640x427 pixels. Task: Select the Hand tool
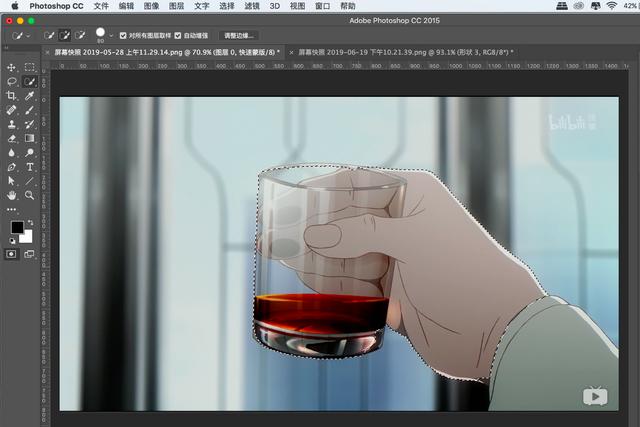11,195
